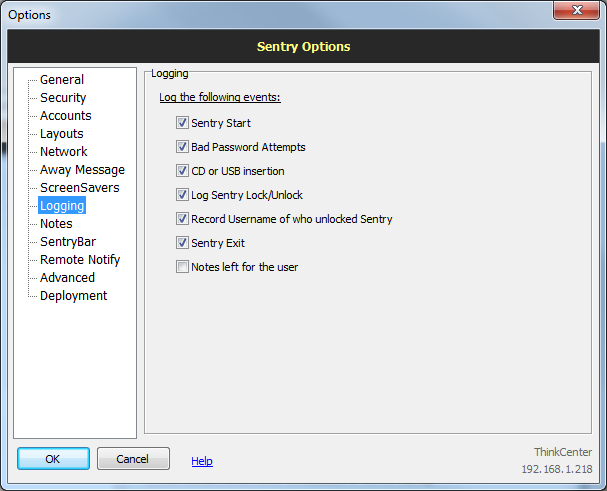Screen dimensions: 607x491
Task: Select Advanced in the options tree
Action: (67, 278)
